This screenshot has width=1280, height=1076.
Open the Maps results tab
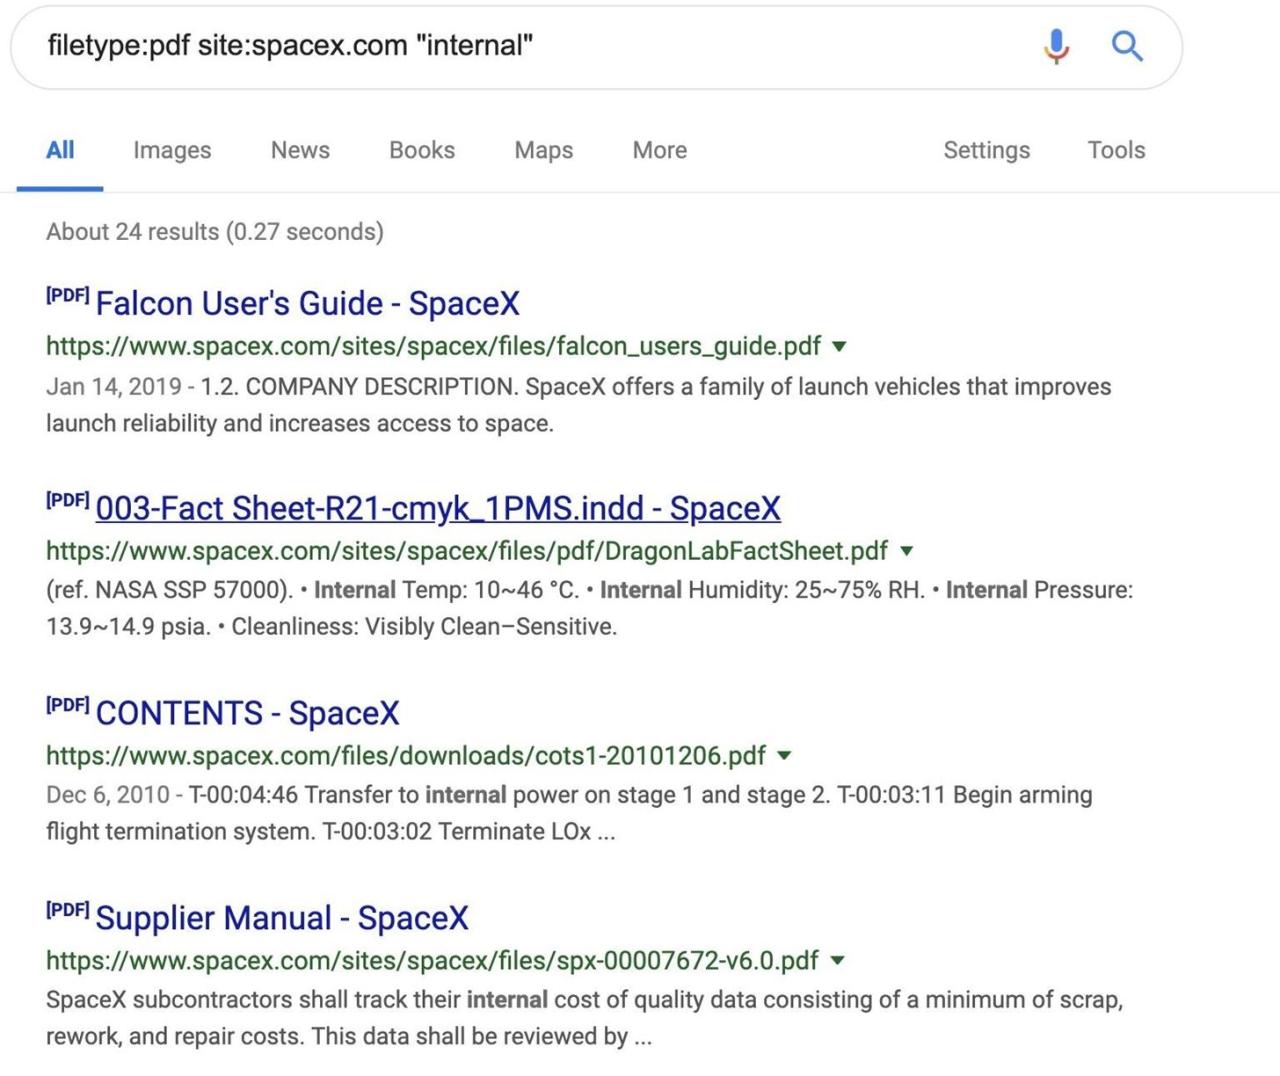coord(543,150)
